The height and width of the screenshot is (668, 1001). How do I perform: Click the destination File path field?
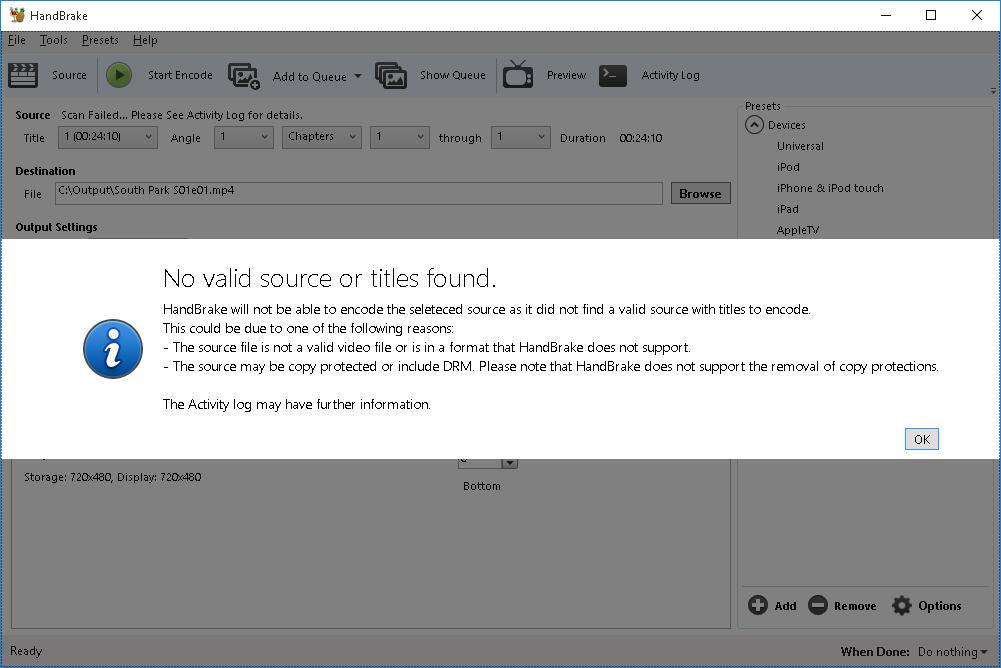pyautogui.click(x=359, y=194)
